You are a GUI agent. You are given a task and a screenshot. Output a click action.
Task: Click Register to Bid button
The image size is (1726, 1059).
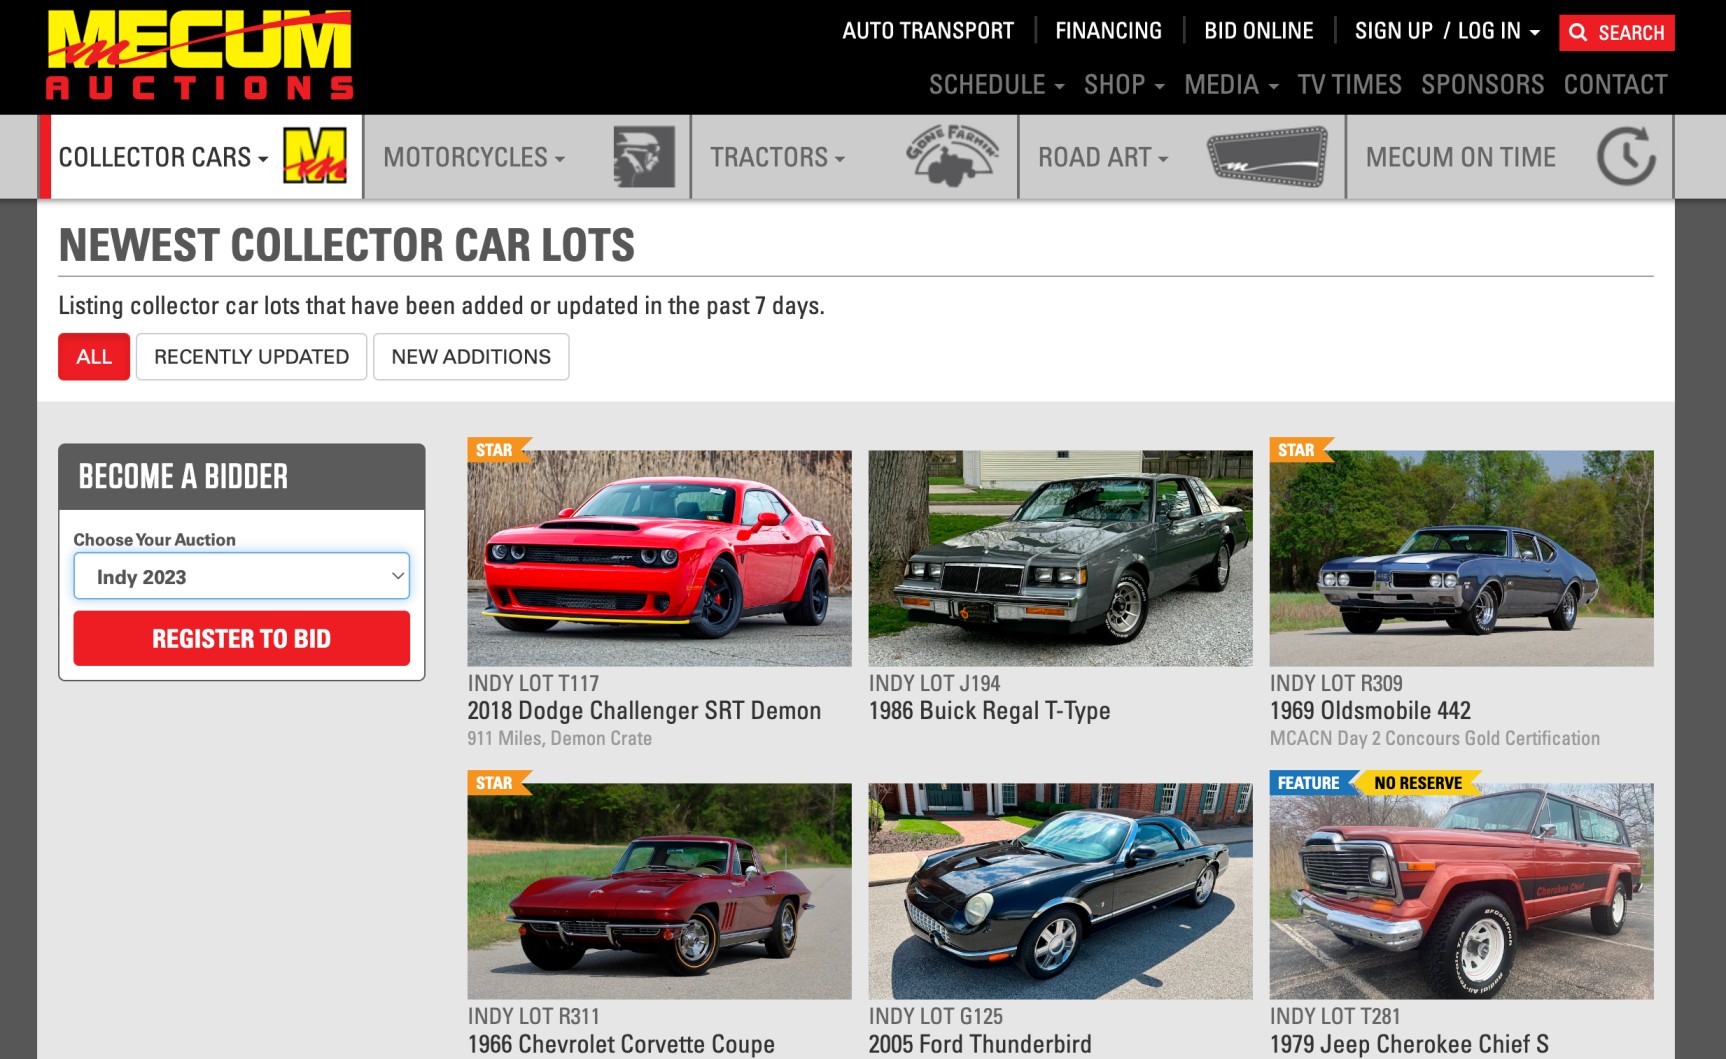point(241,638)
